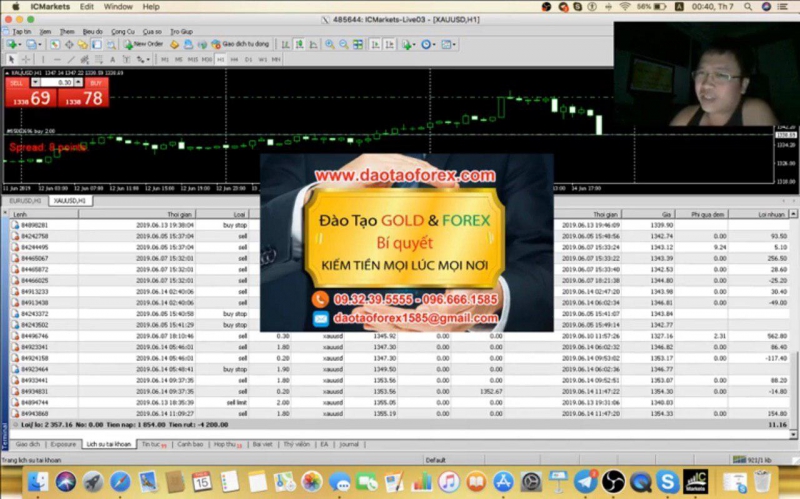Image resolution: width=800 pixels, height=499 pixels.
Task: Expand the new chart dropdown arrow
Action: pos(20,44)
